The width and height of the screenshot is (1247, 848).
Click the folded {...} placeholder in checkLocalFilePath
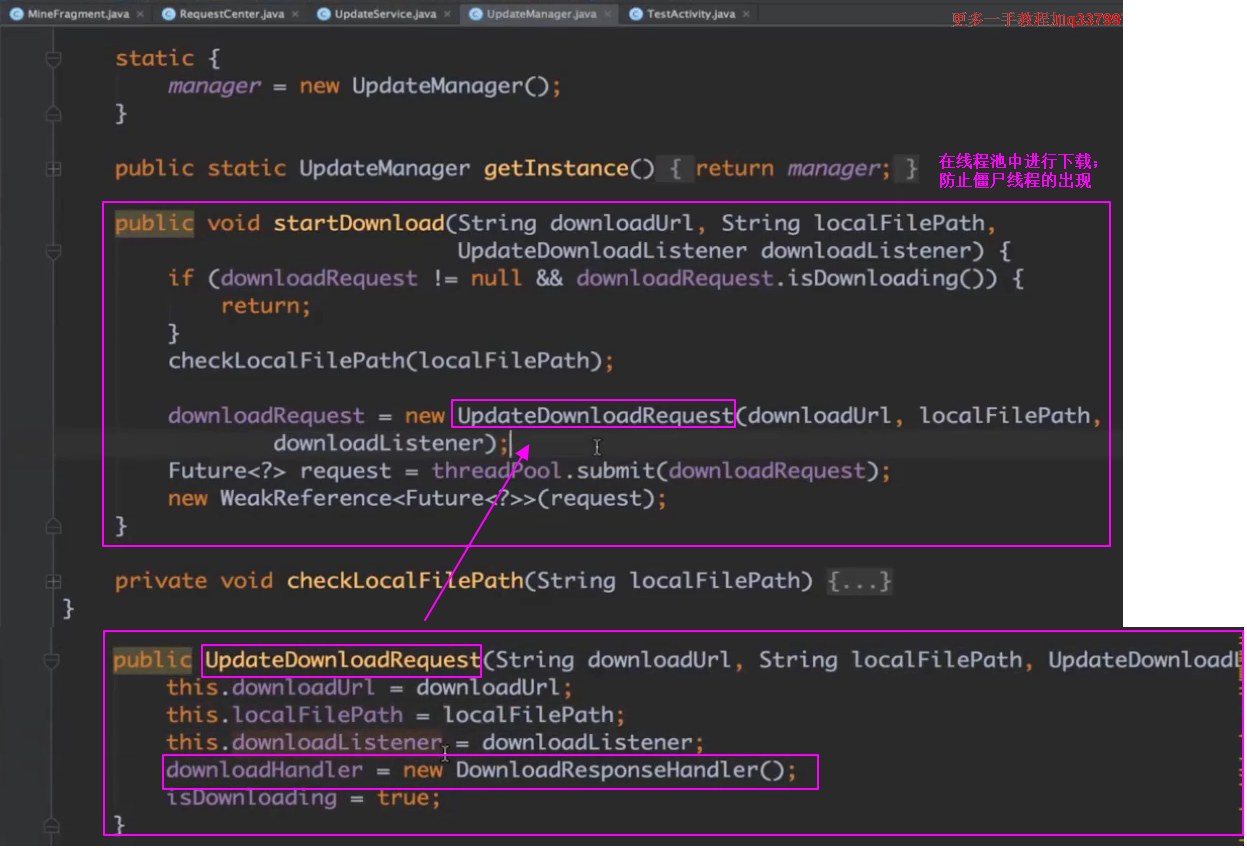[859, 581]
